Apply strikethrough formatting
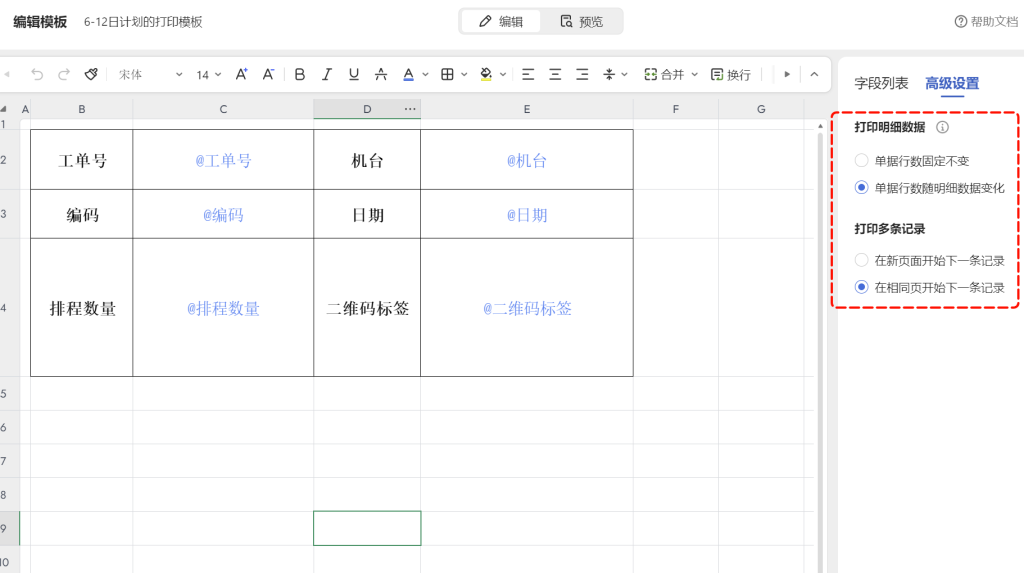The image size is (1024, 573). tap(381, 74)
